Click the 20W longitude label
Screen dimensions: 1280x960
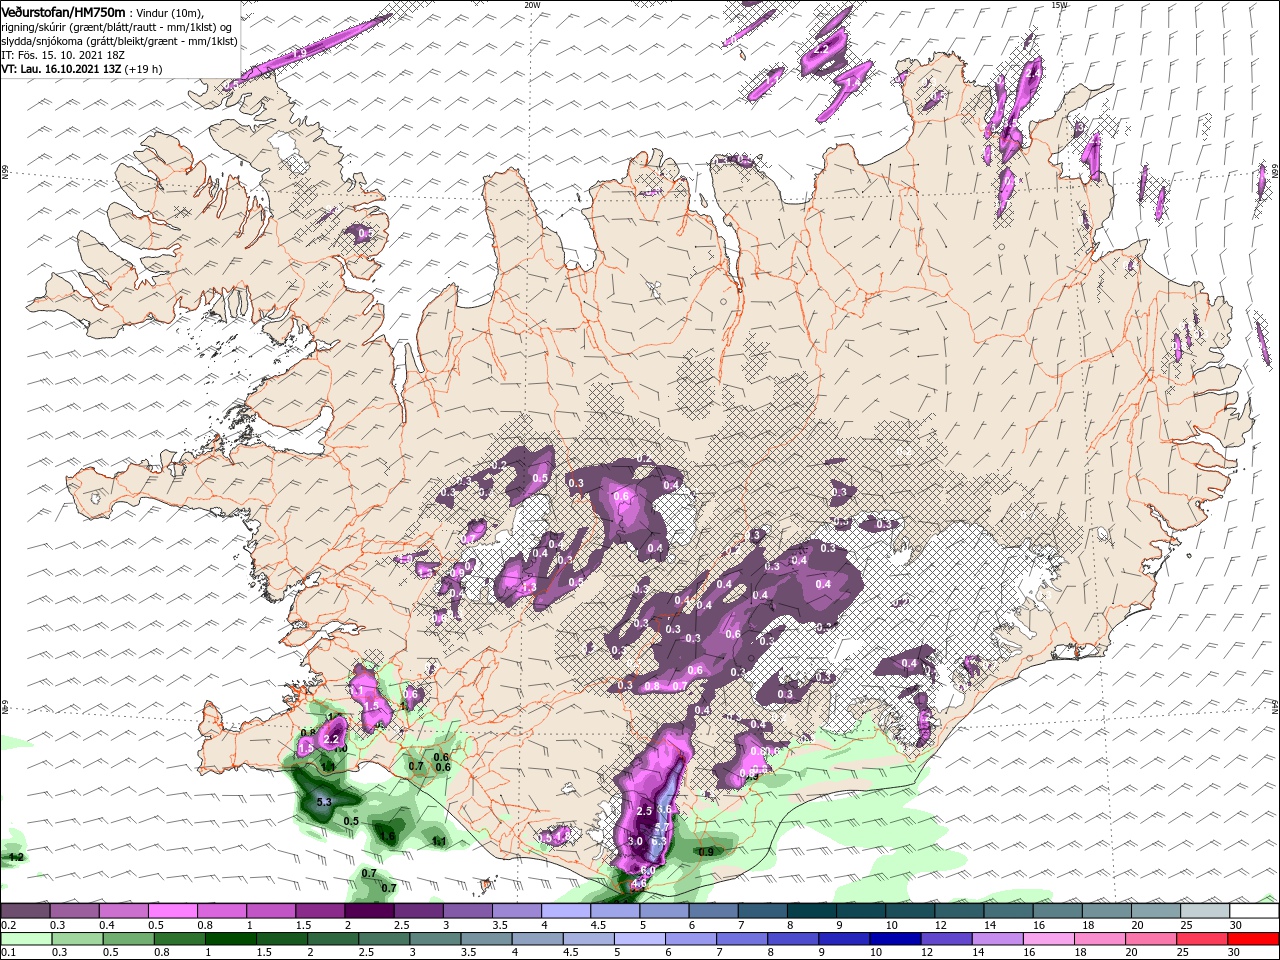tap(531, 5)
